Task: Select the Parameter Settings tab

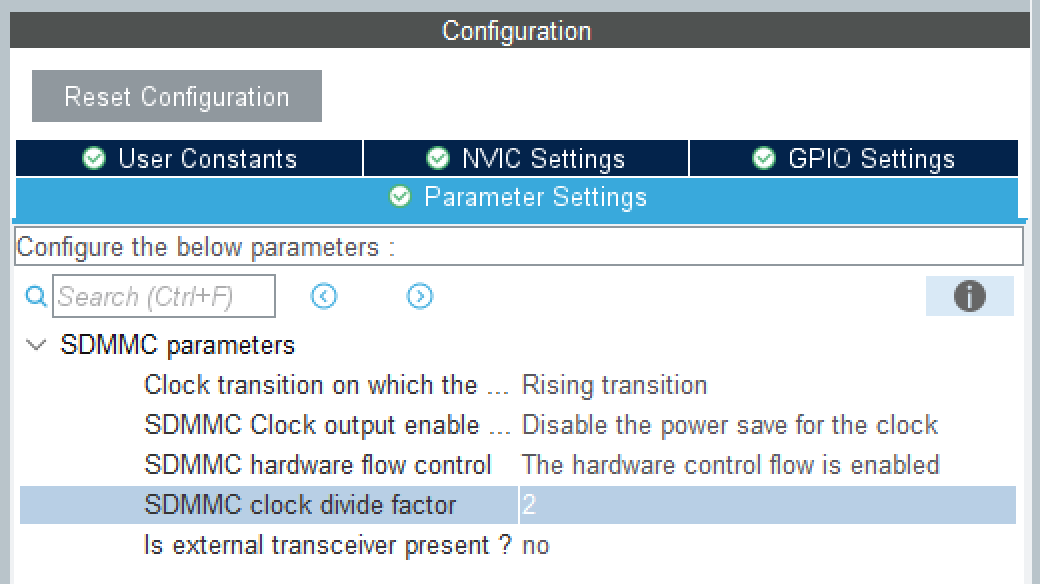Action: pos(535,197)
